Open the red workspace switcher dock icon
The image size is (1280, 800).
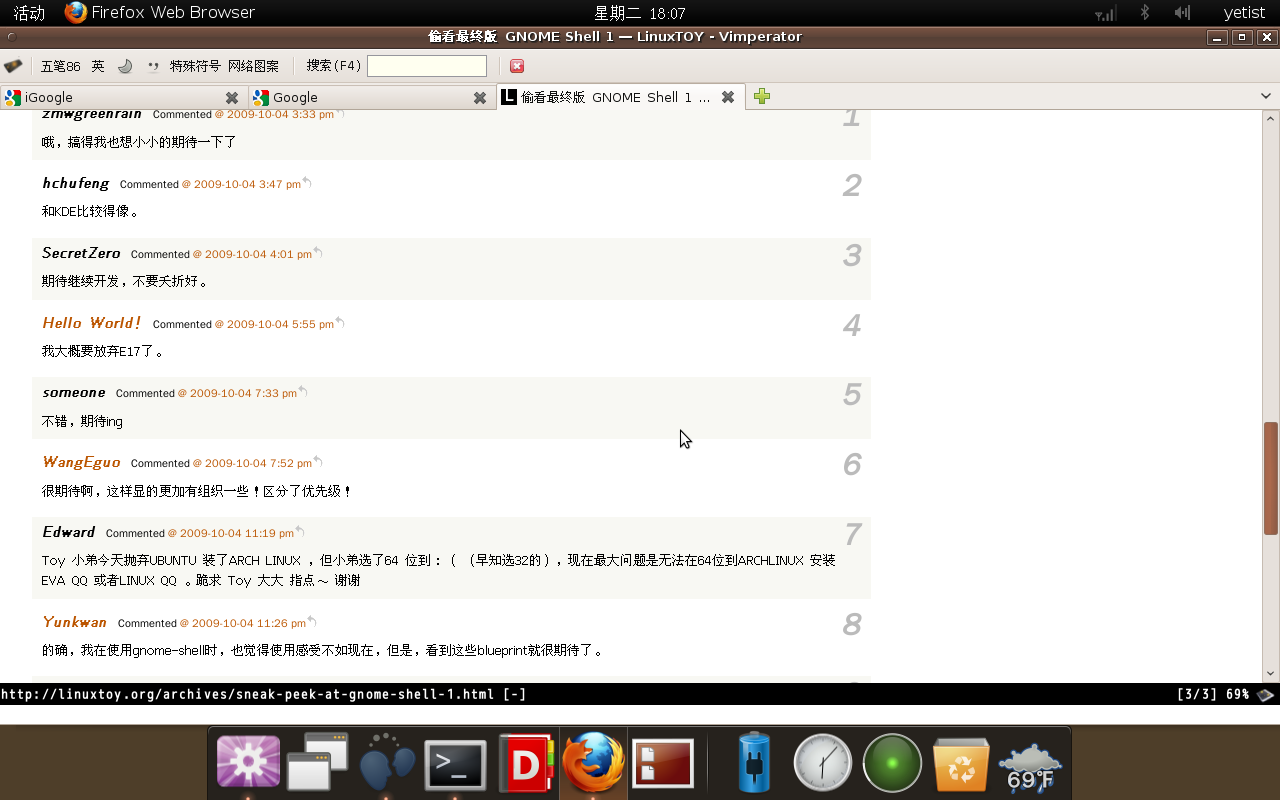[x=663, y=764]
